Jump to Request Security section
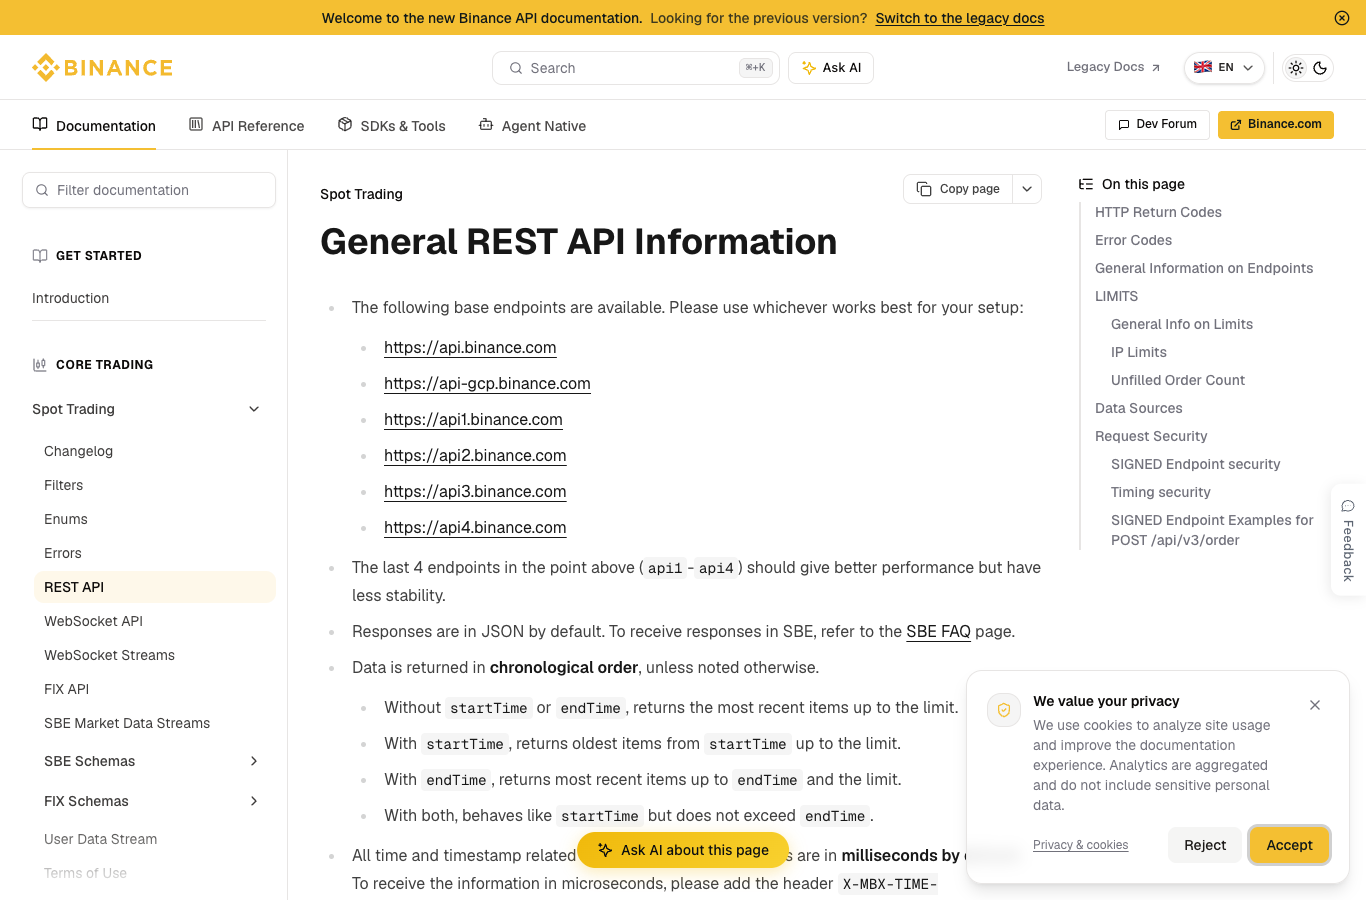1366x900 pixels. (1151, 436)
